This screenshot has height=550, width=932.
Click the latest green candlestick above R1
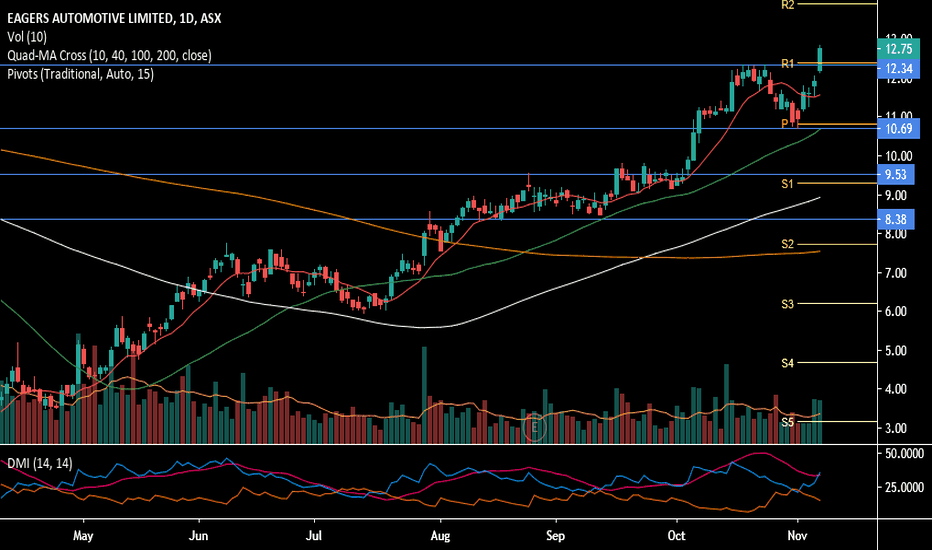820,59
